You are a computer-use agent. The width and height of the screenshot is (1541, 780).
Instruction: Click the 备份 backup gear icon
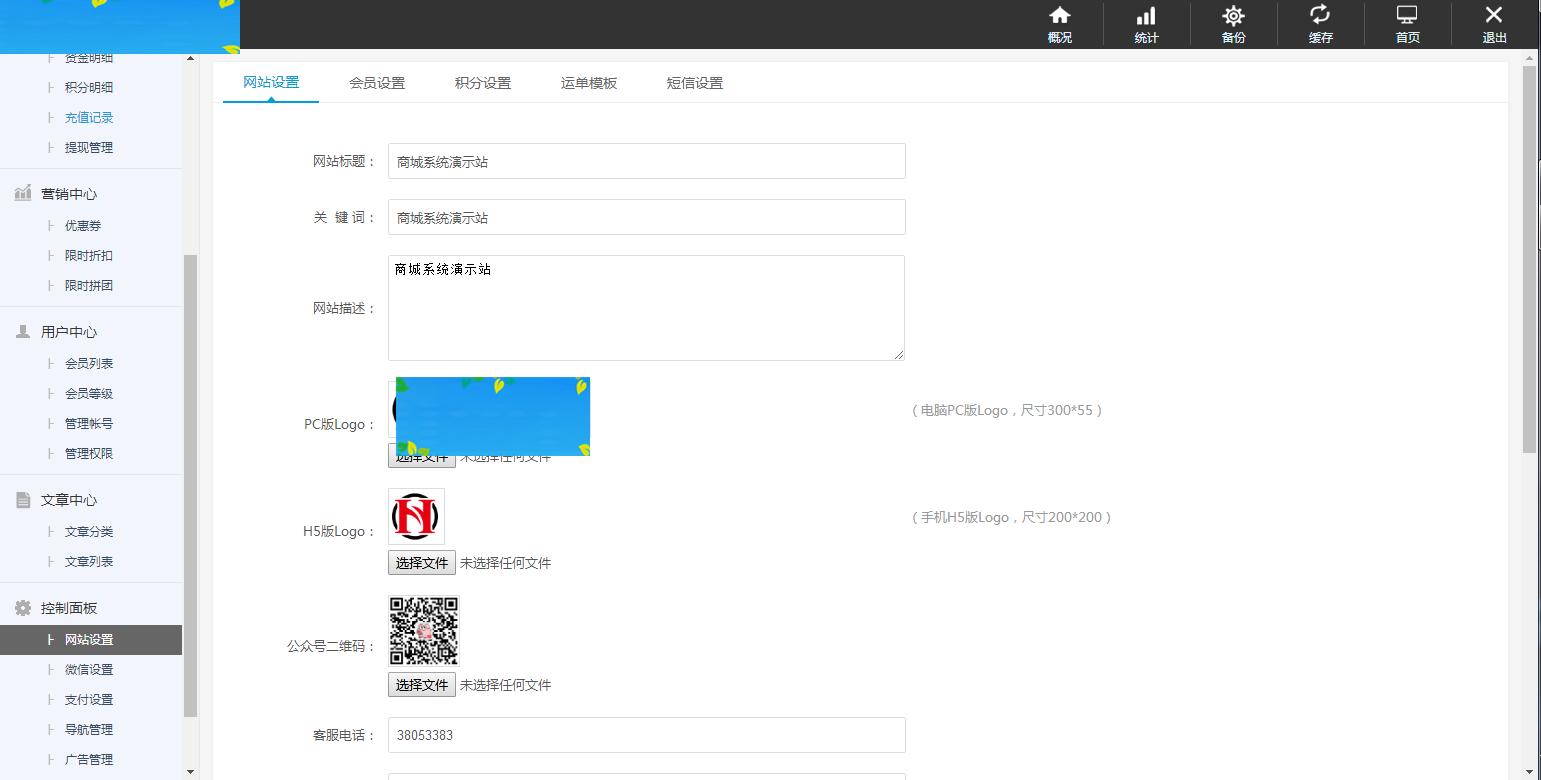click(1233, 24)
